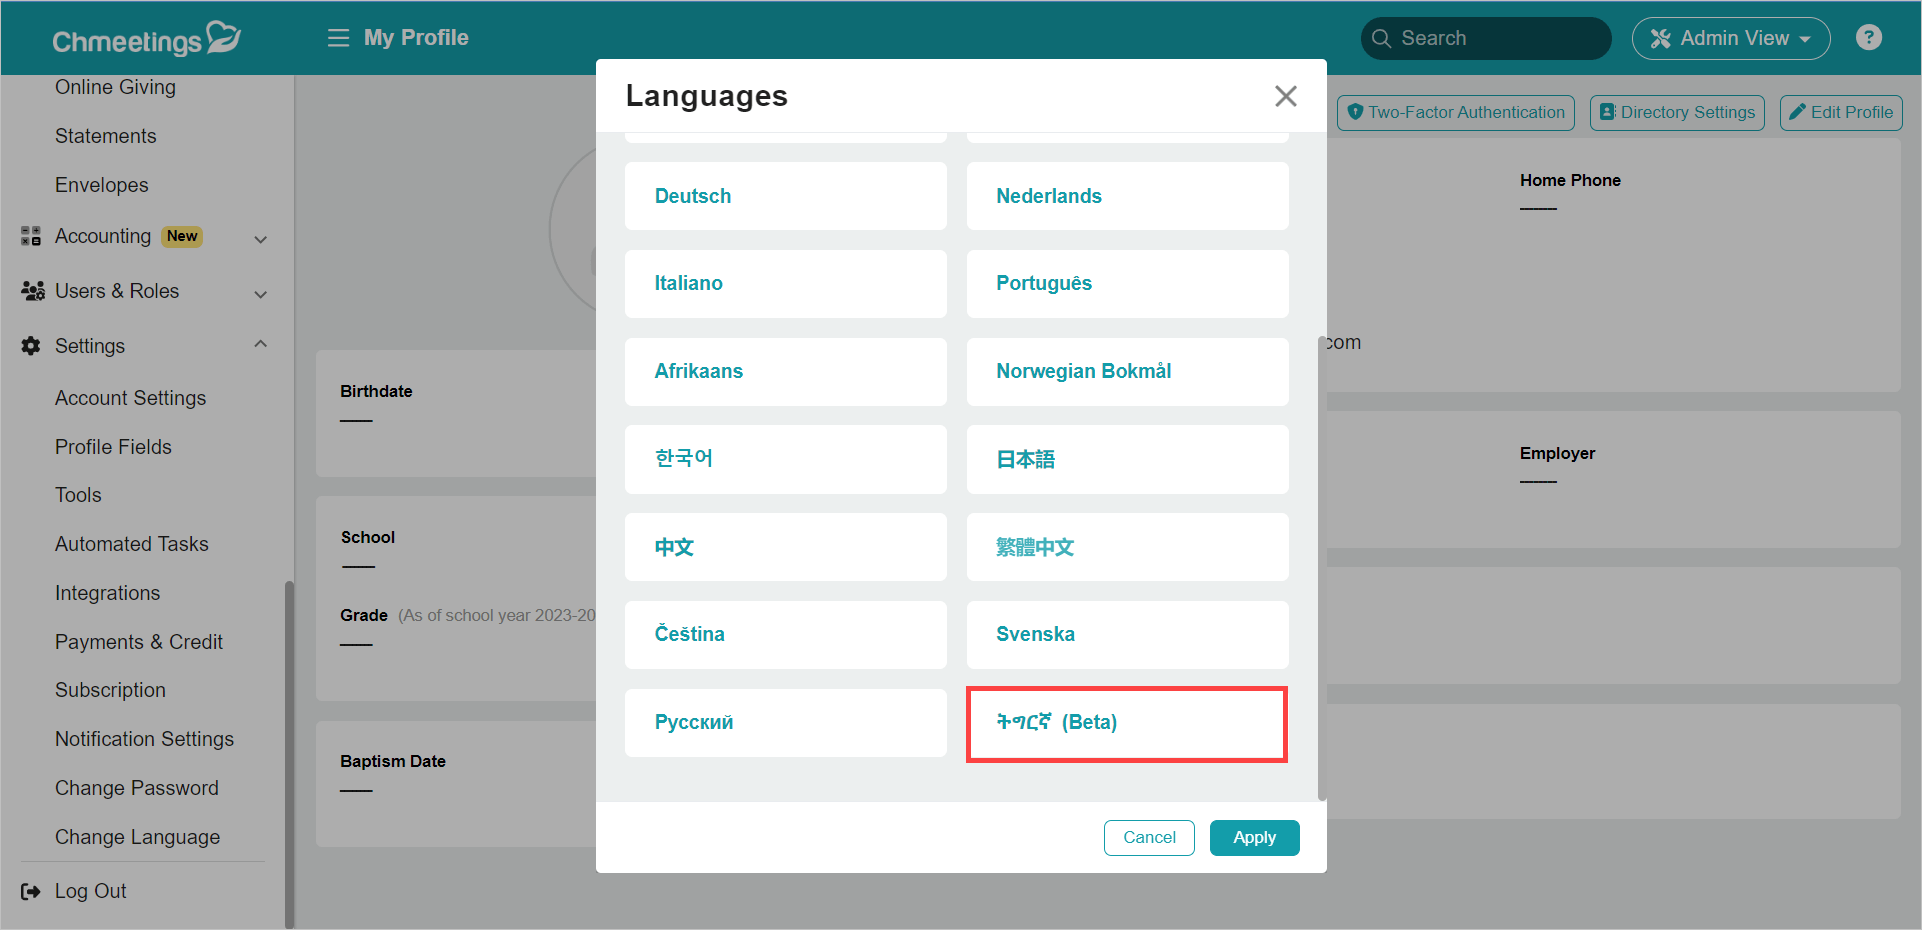Click the search magnifier icon
The image size is (1922, 930).
[x=1381, y=38]
